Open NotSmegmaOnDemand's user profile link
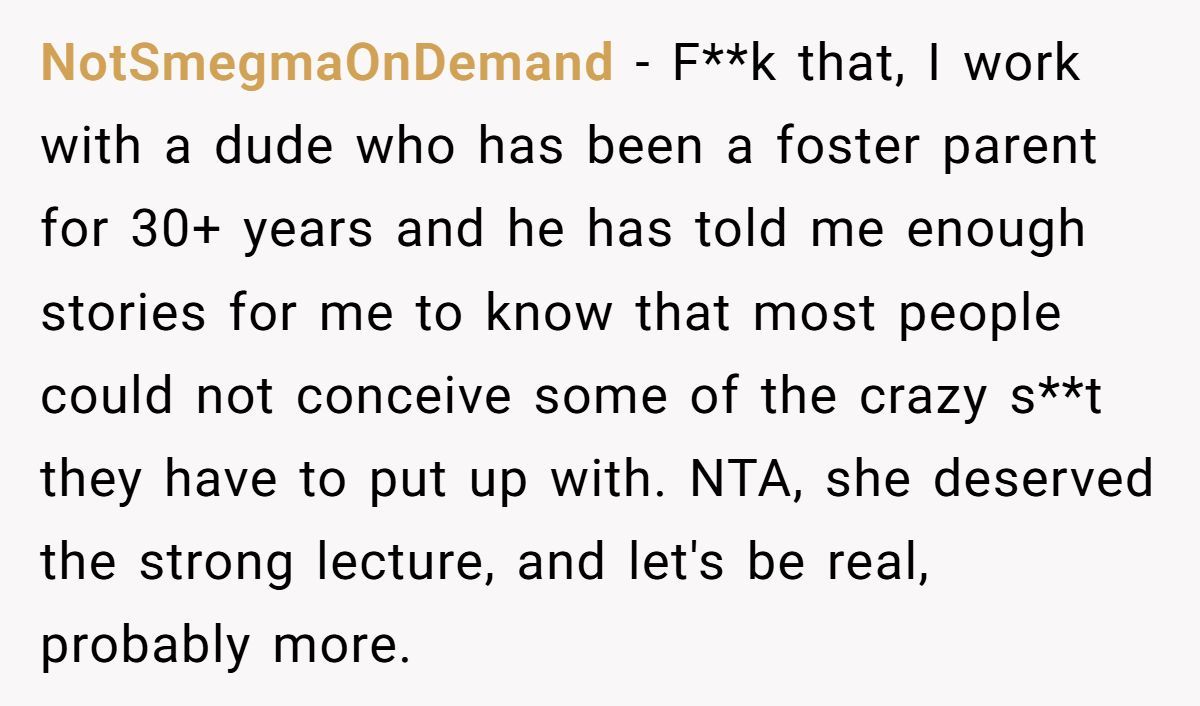This screenshot has width=1200, height=706. [x=327, y=63]
